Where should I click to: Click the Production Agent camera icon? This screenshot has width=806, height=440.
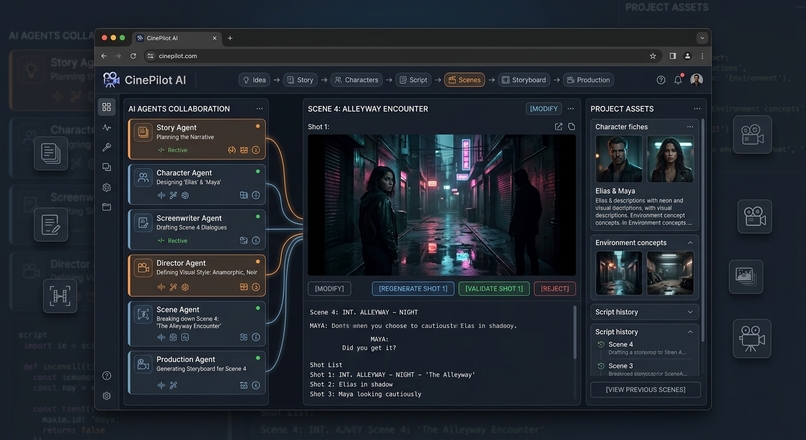[x=143, y=364]
